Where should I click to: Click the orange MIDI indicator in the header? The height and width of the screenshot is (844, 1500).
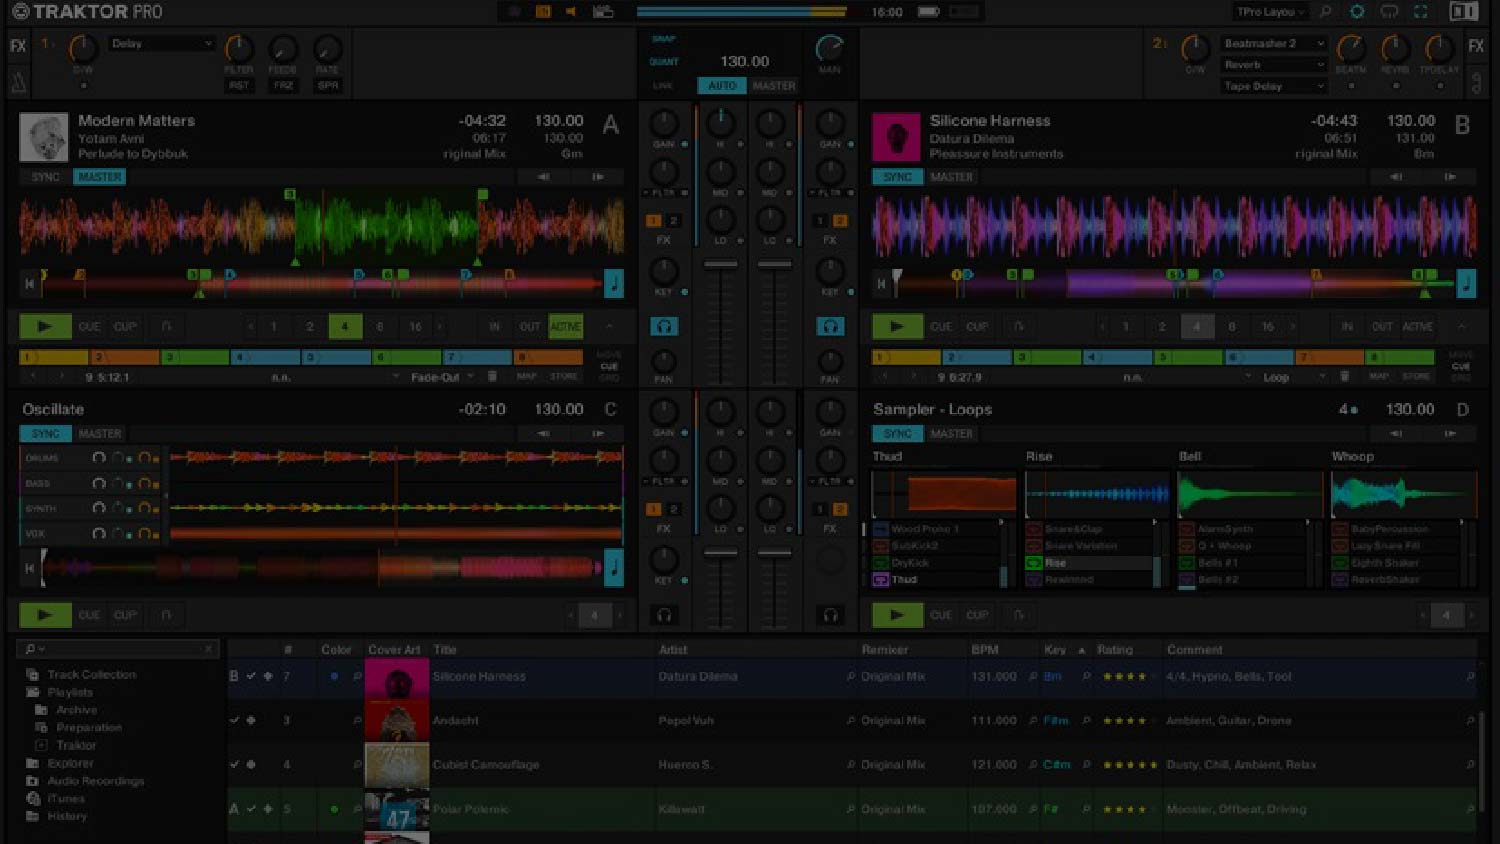click(543, 12)
